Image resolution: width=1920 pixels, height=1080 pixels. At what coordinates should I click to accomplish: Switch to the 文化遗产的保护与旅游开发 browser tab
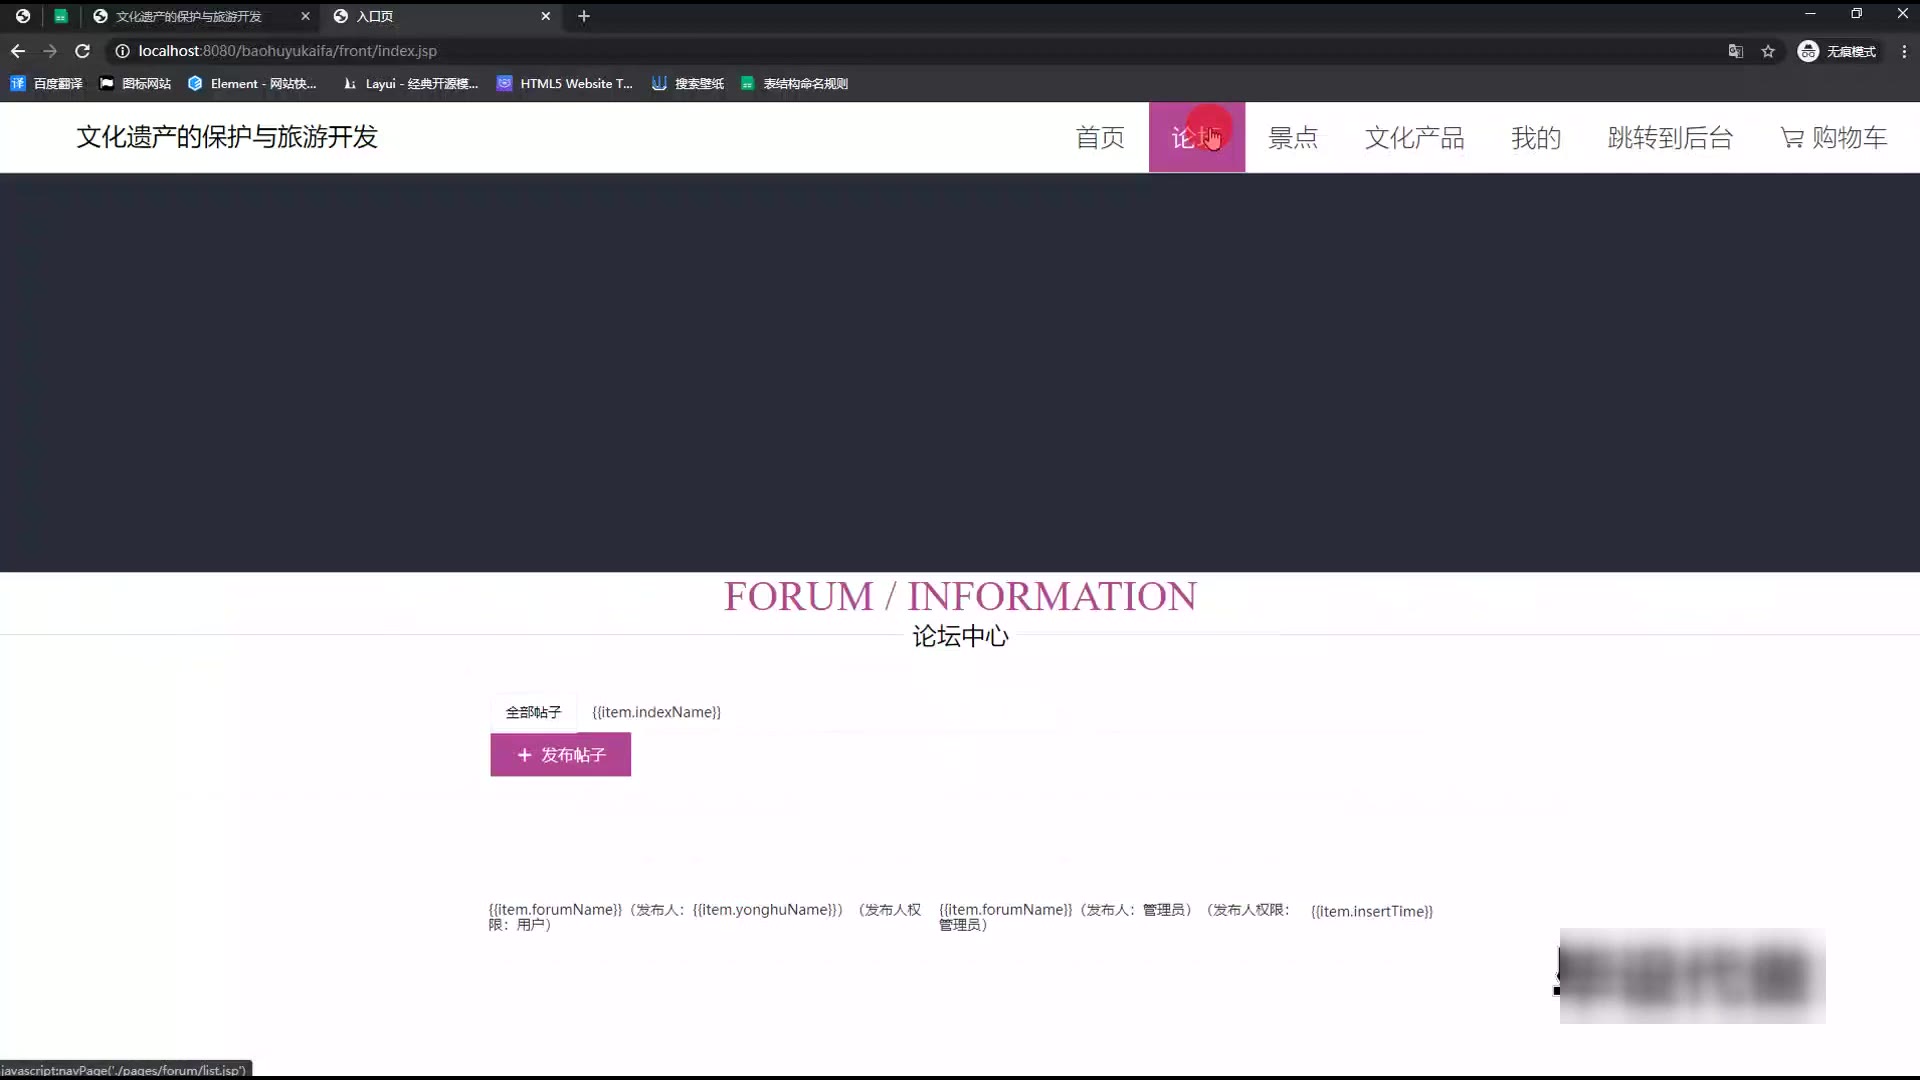(188, 16)
